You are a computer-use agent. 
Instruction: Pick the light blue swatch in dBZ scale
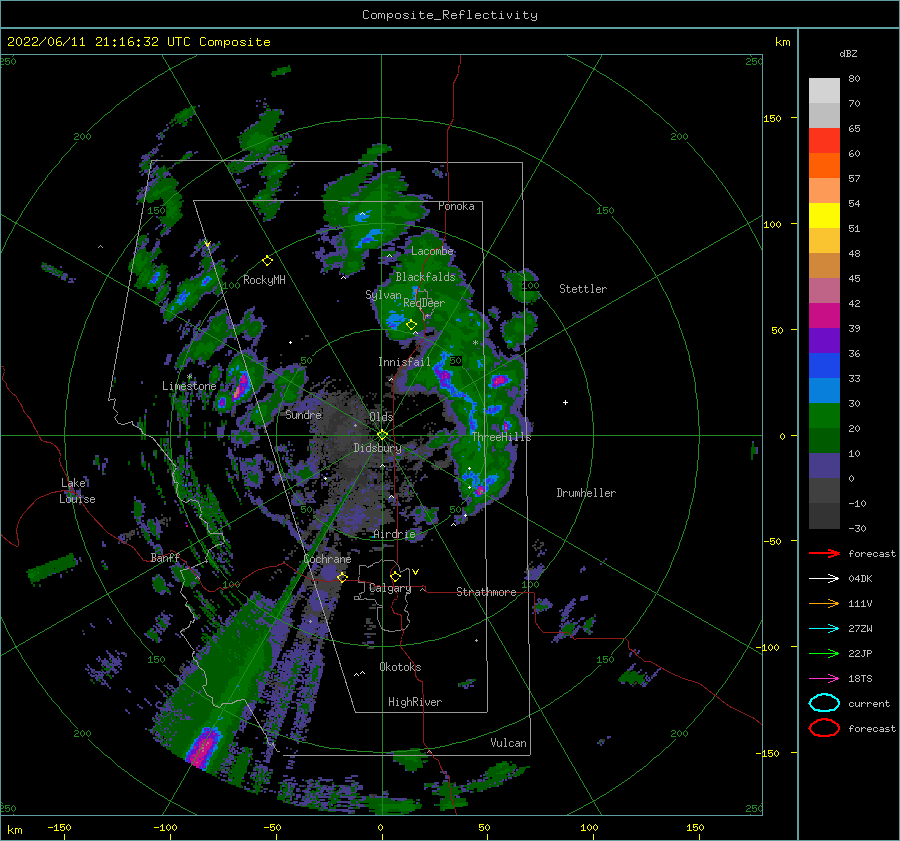tap(824, 391)
